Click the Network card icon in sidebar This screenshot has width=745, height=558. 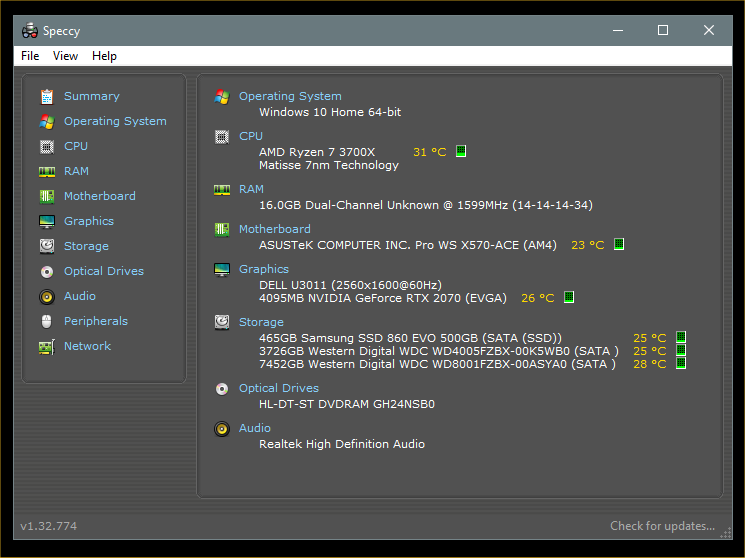pos(47,346)
